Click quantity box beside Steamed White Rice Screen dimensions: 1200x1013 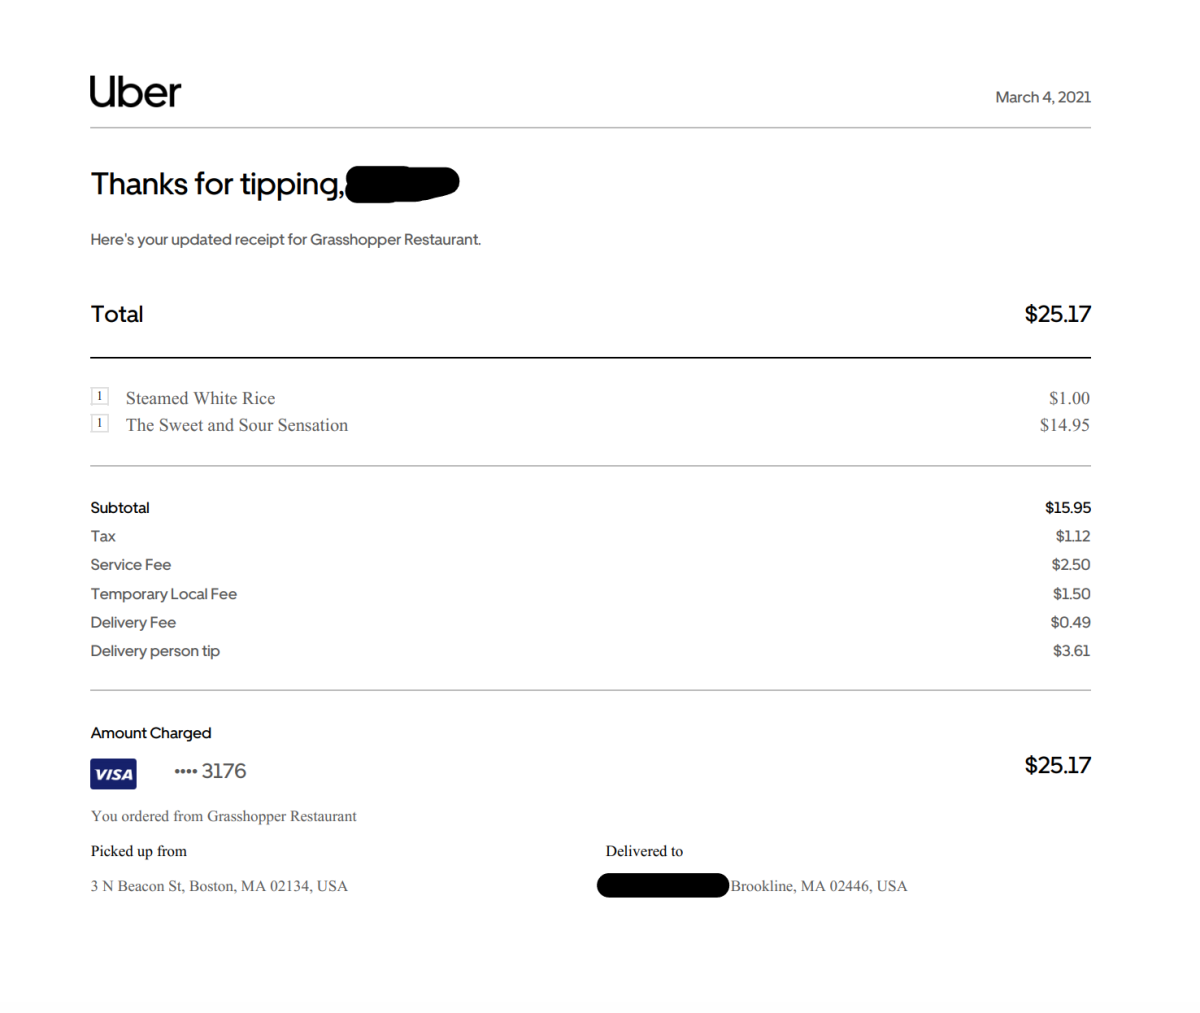(99, 396)
